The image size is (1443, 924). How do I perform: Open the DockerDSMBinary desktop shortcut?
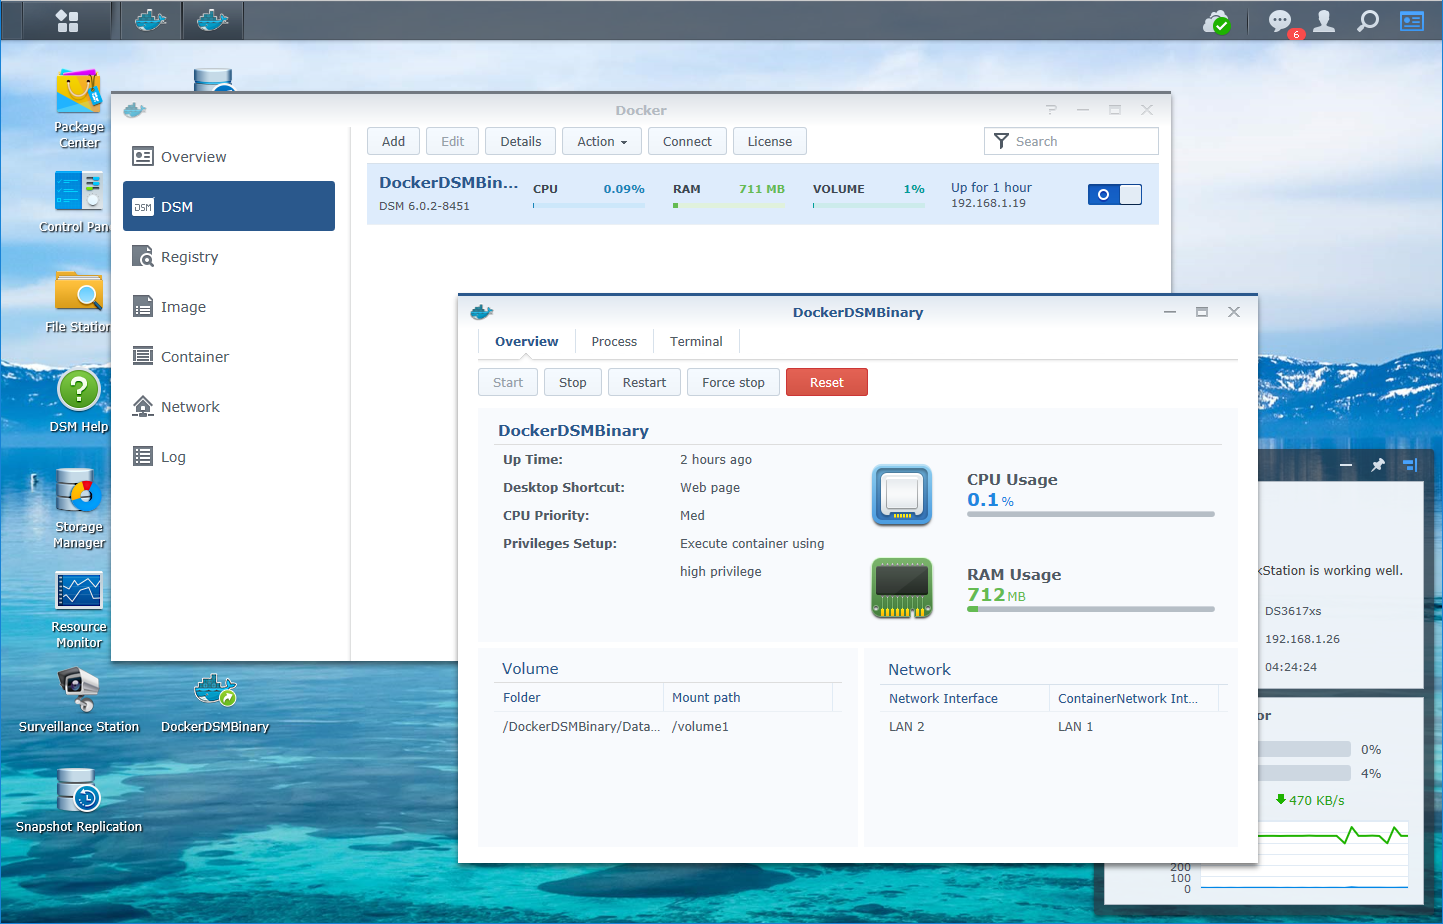point(215,703)
